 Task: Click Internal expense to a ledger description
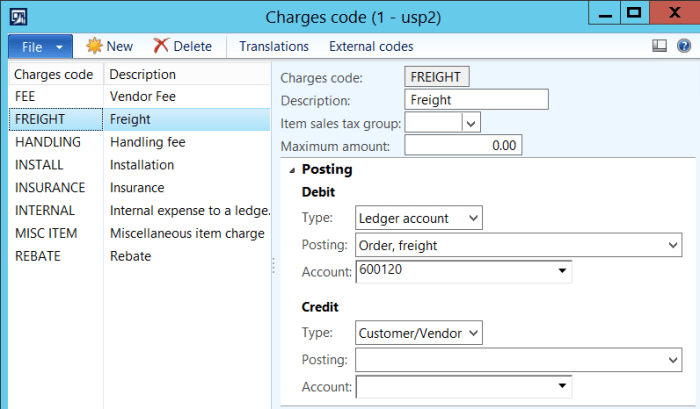[187, 210]
